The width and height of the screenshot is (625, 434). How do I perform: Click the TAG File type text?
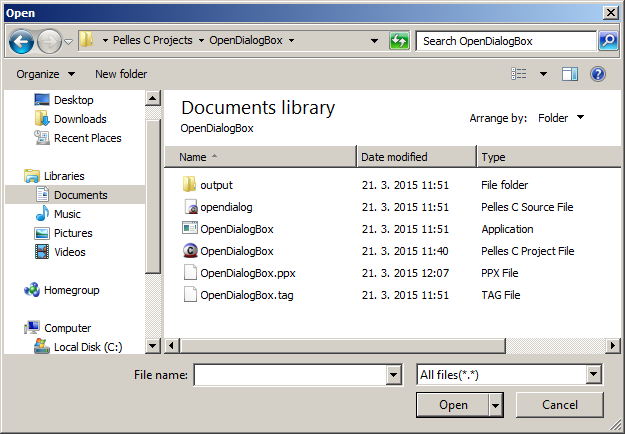point(501,295)
